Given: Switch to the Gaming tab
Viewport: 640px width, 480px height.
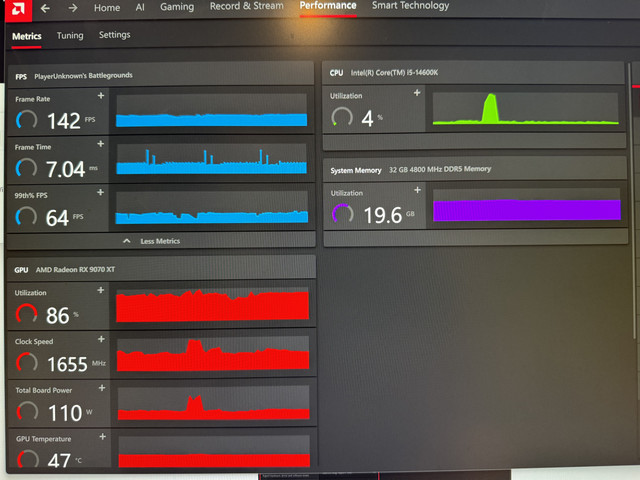Looking at the screenshot, I should (177, 7).
